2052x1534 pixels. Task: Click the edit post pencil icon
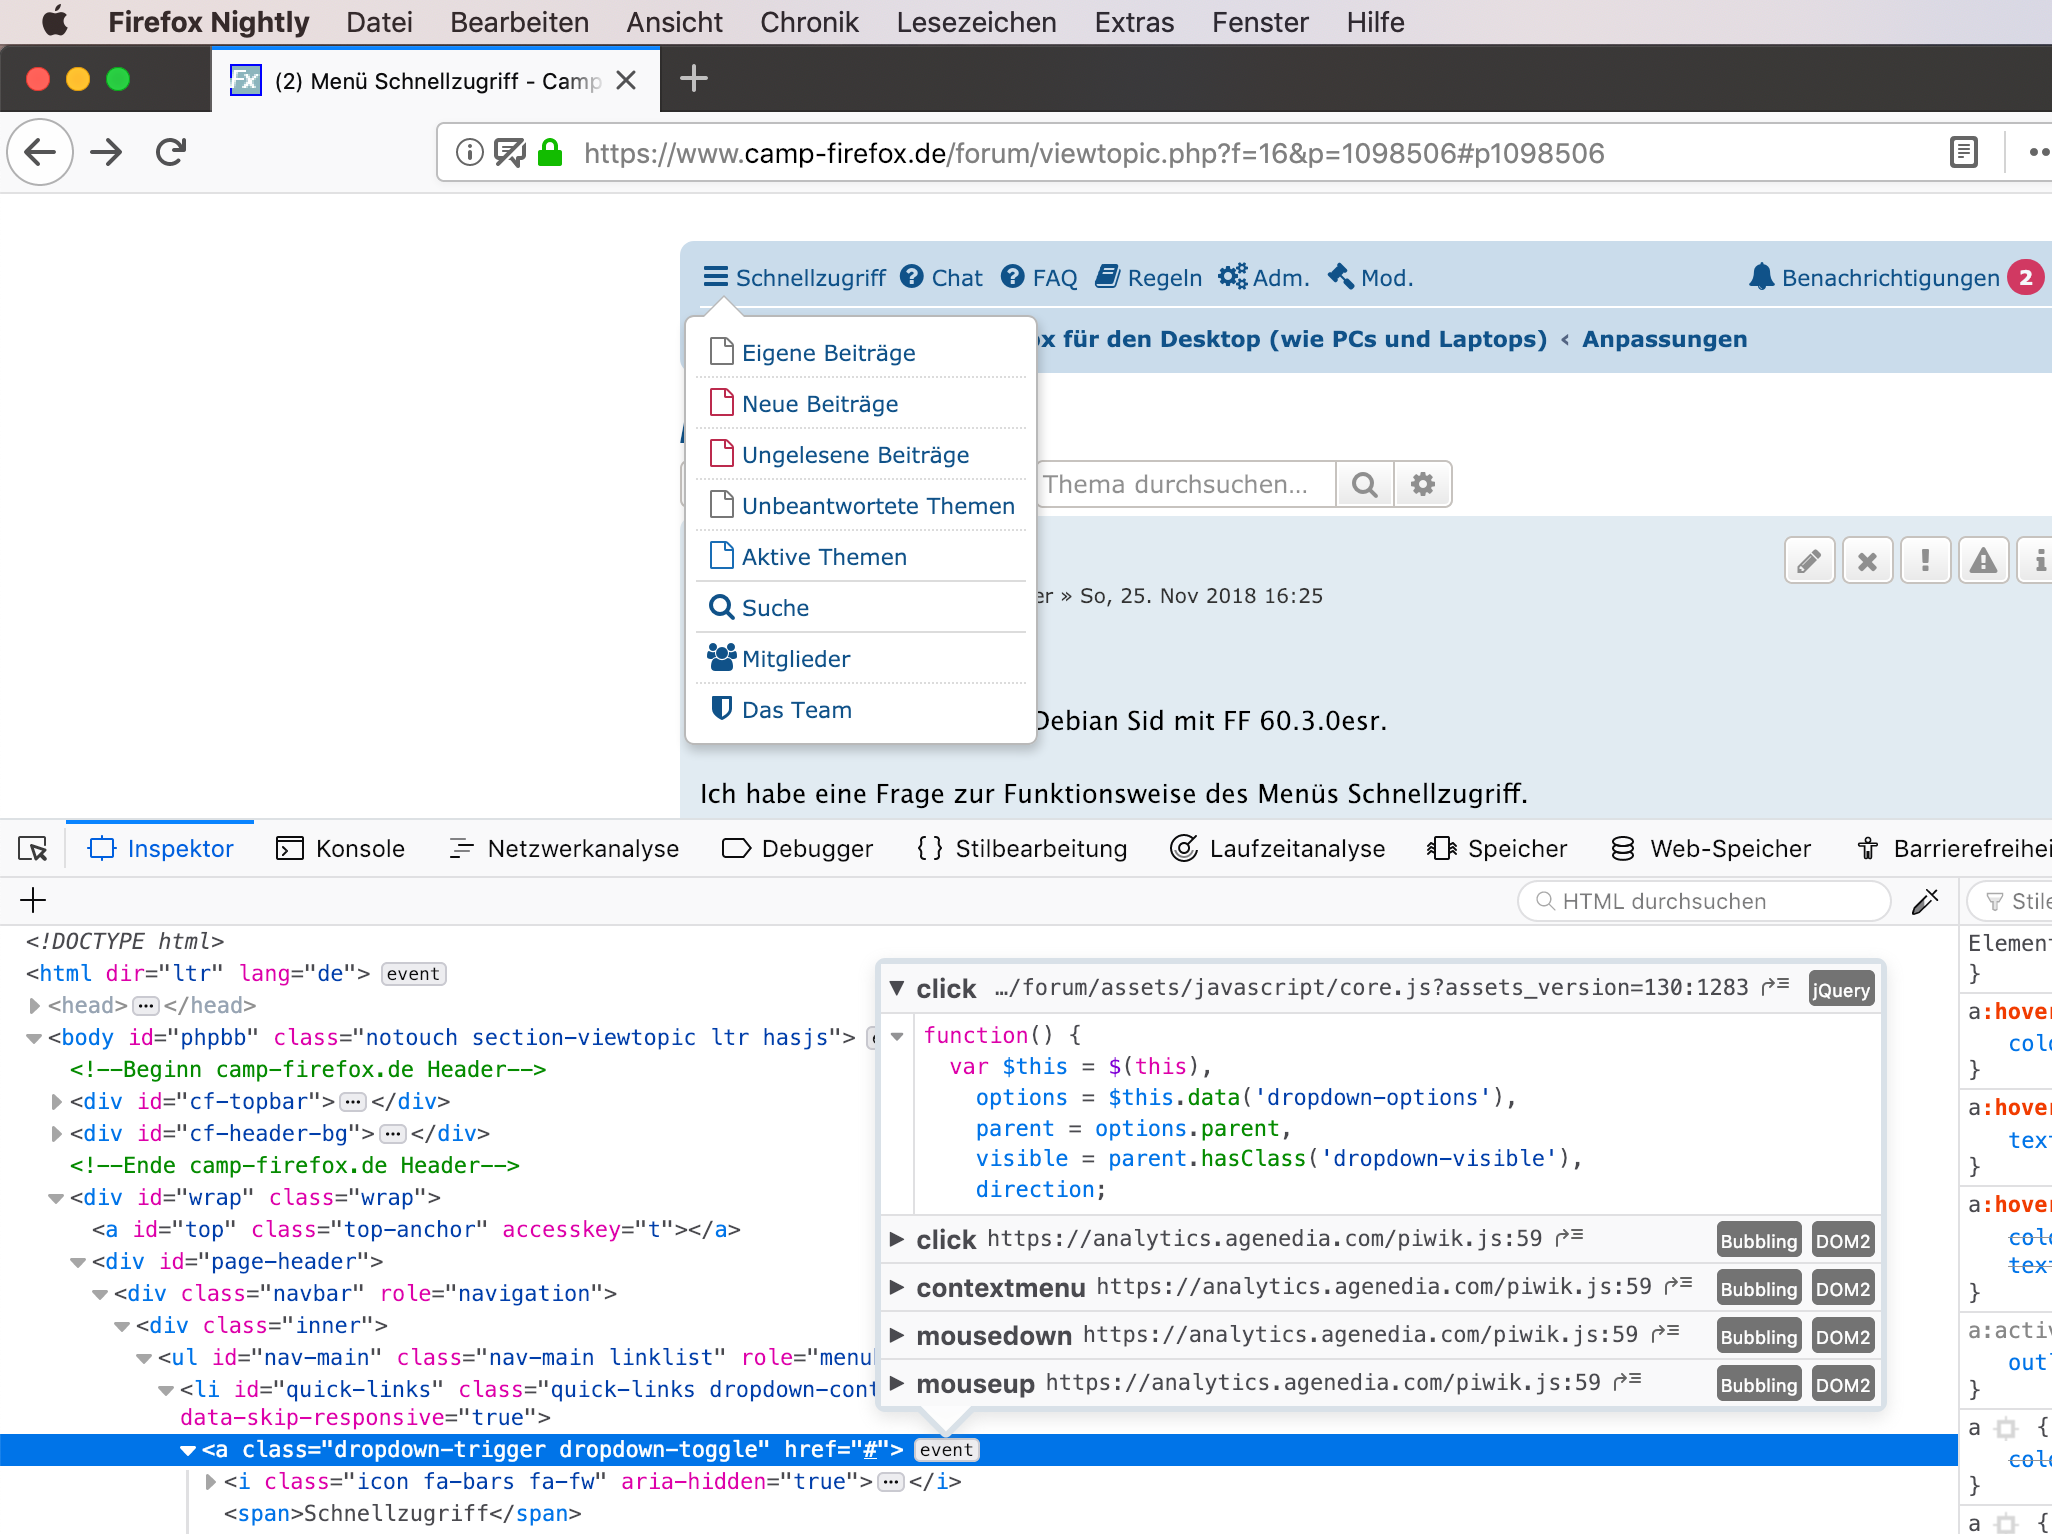[1809, 561]
